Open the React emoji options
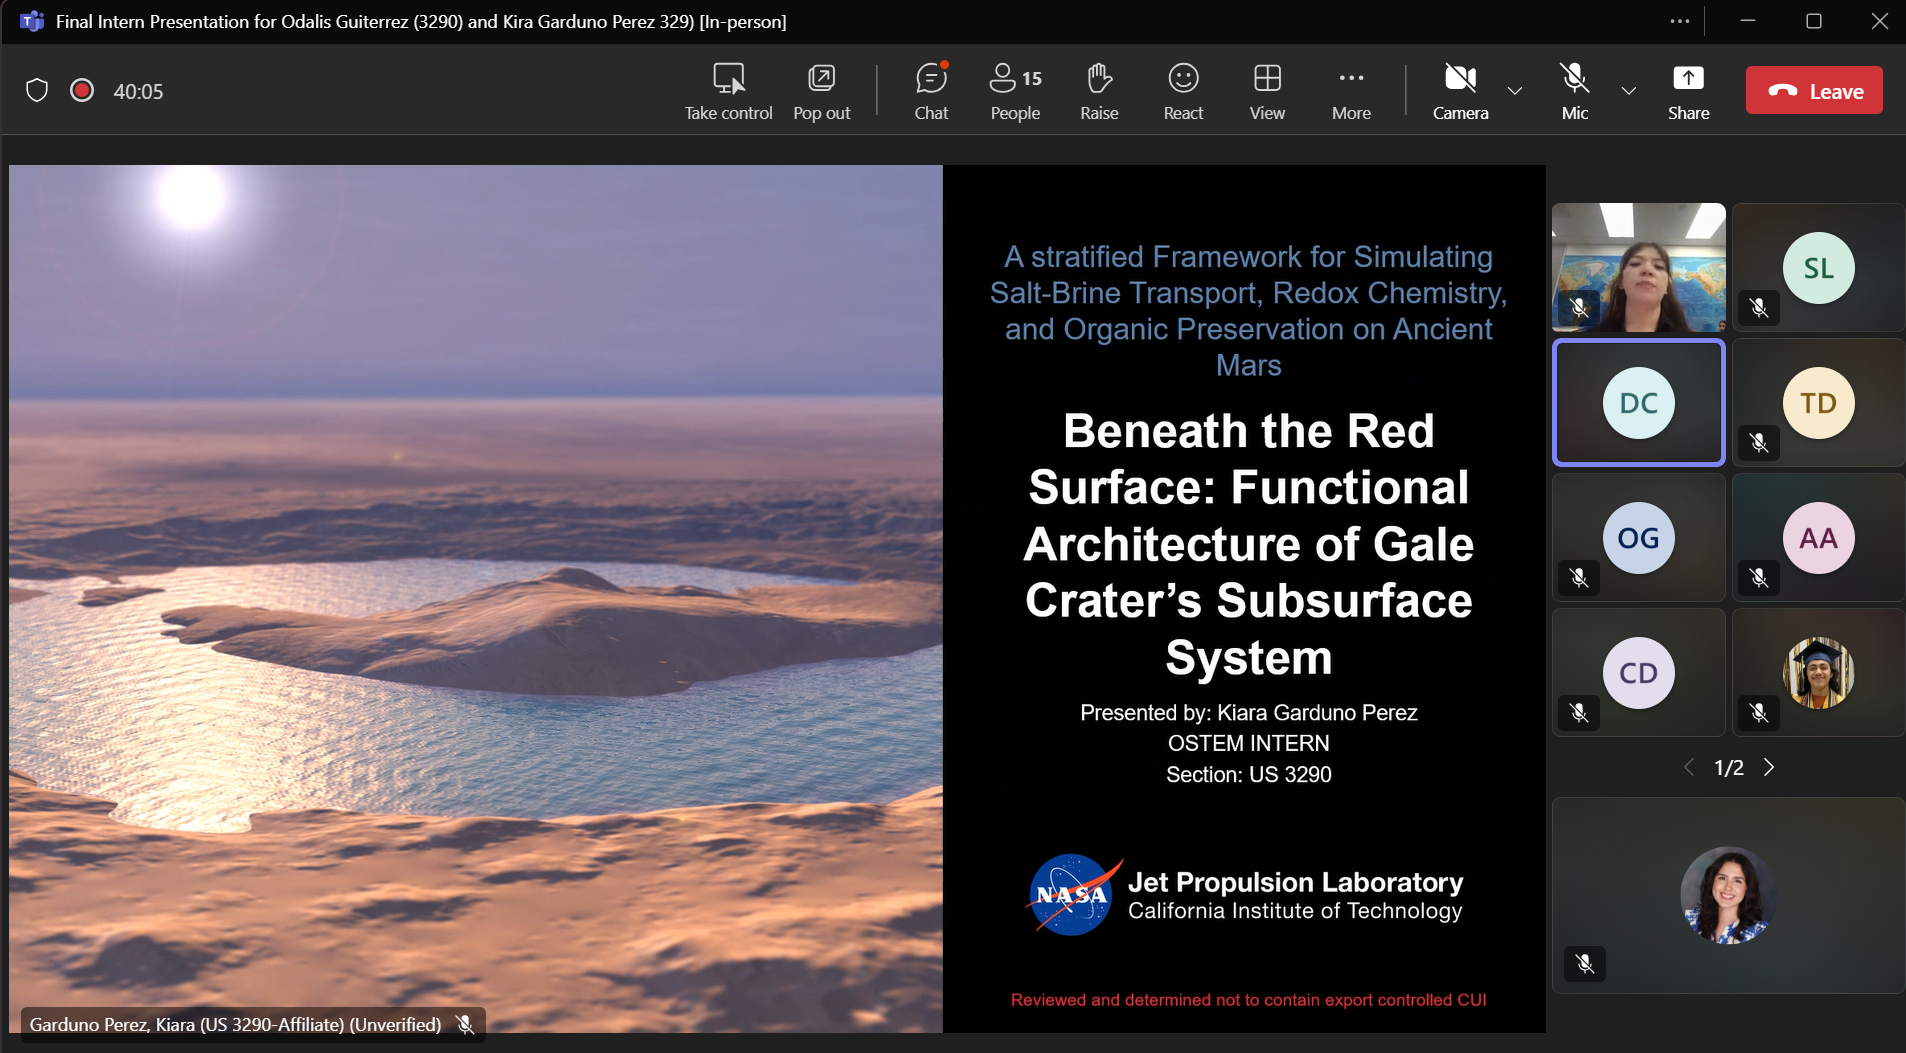Screen dimensions: 1906x1053 [1183, 90]
